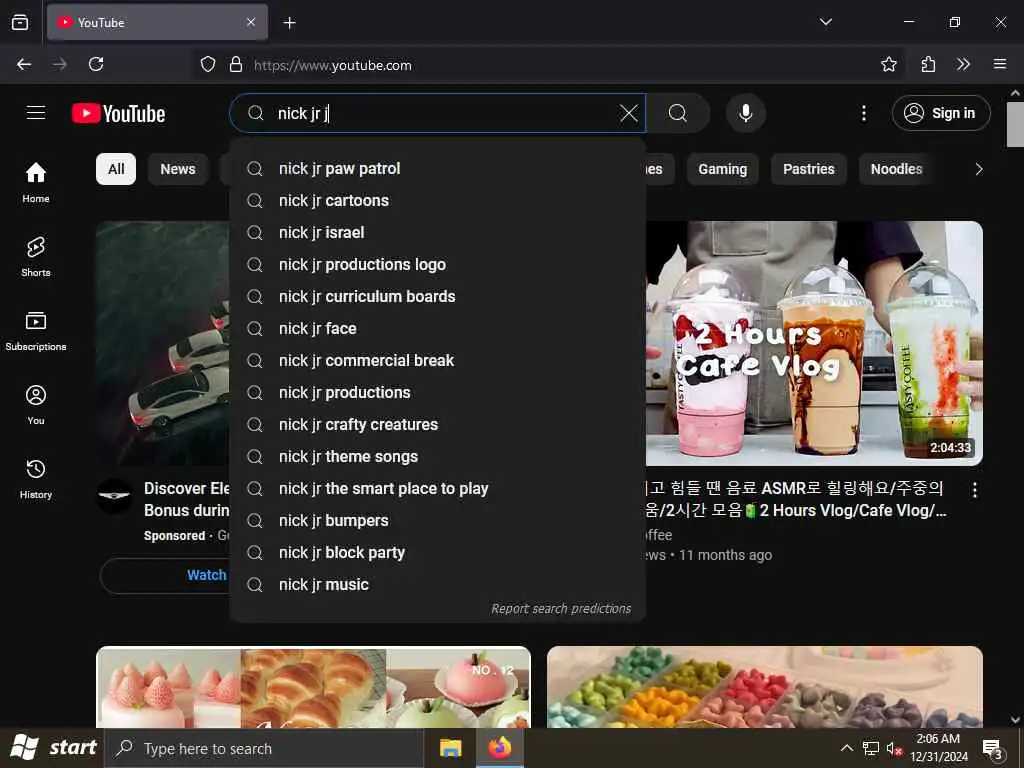The image size is (1024, 768).
Task: Choose suggestion nick jr bumpers
Action: [x=438, y=520]
